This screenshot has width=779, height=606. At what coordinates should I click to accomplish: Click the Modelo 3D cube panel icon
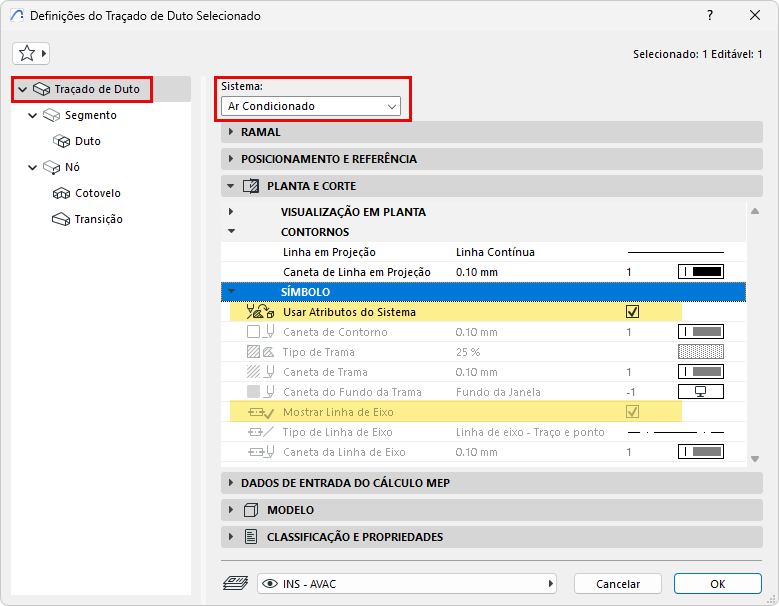tap(251, 510)
